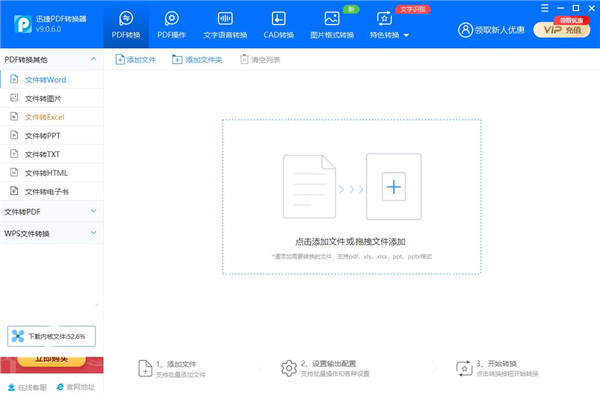Select 文件转Word in sidebar
The height and width of the screenshot is (396, 600).
52,80
